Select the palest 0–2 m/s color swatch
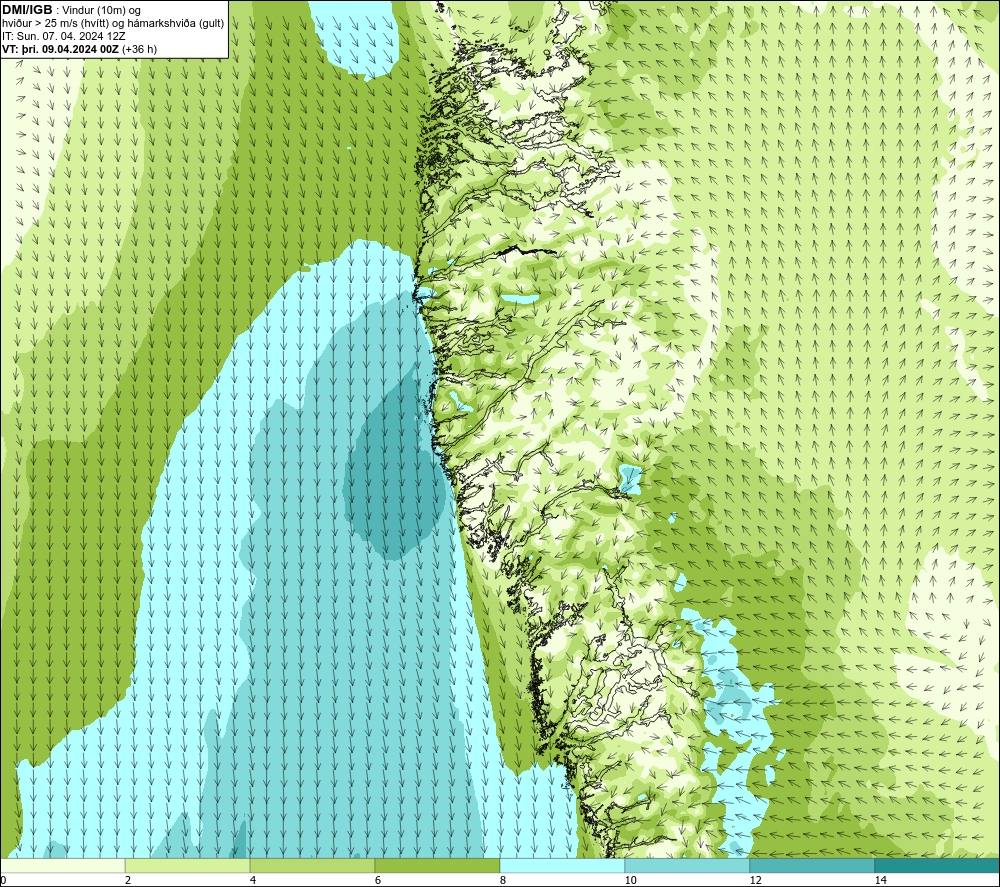1000x887 pixels. pos(62,865)
